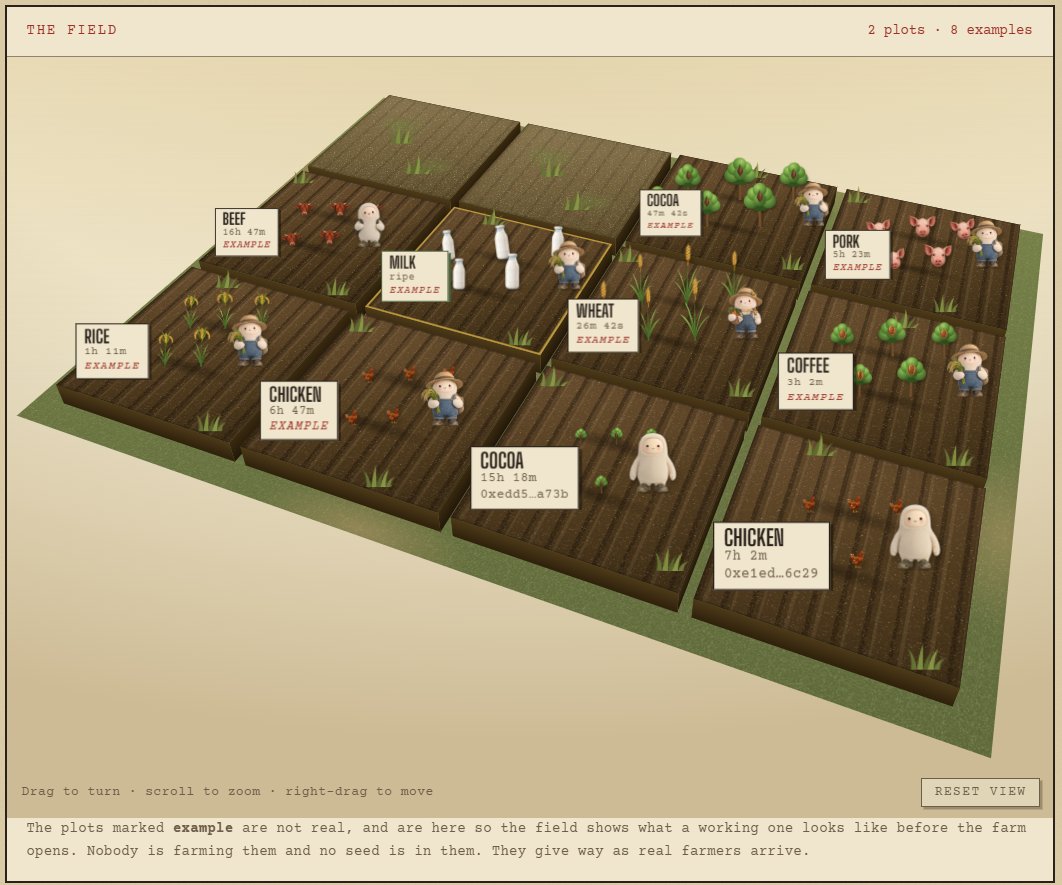Image resolution: width=1062 pixels, height=885 pixels.
Task: Click the RESET VIEW button
Action: [980, 792]
